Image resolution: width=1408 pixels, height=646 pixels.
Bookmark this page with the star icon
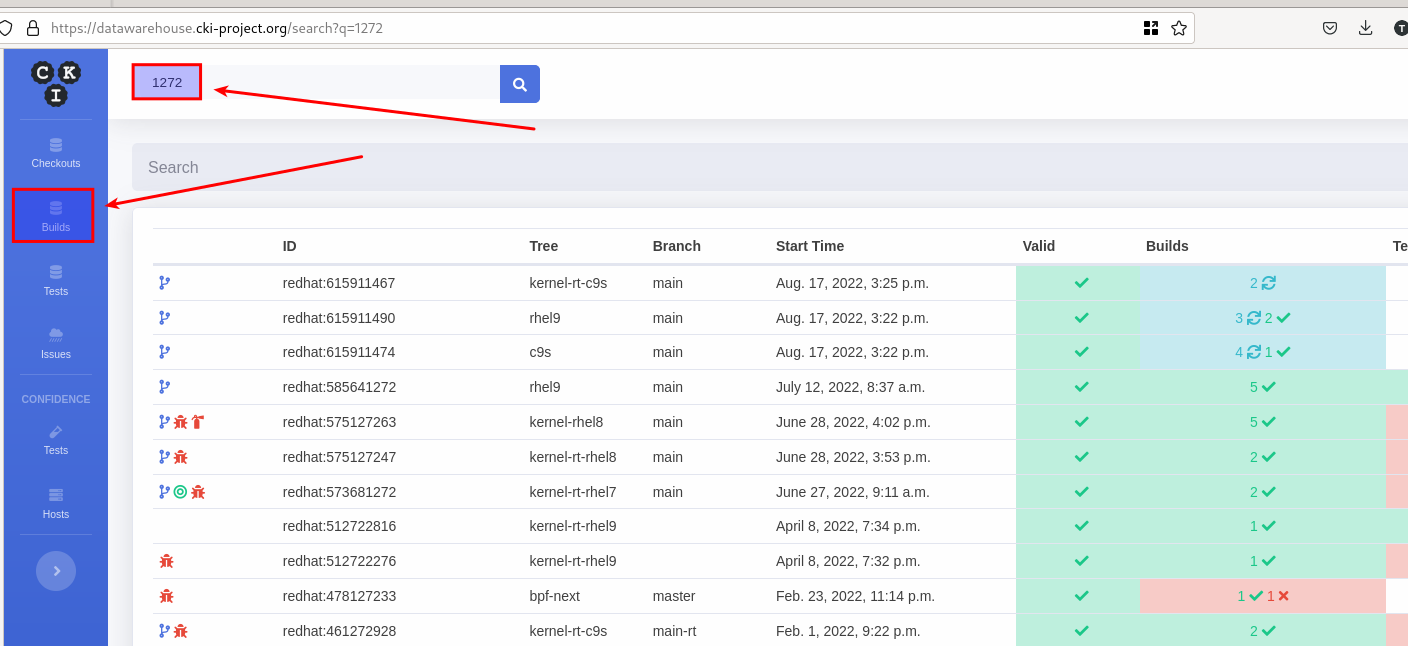click(x=1179, y=28)
